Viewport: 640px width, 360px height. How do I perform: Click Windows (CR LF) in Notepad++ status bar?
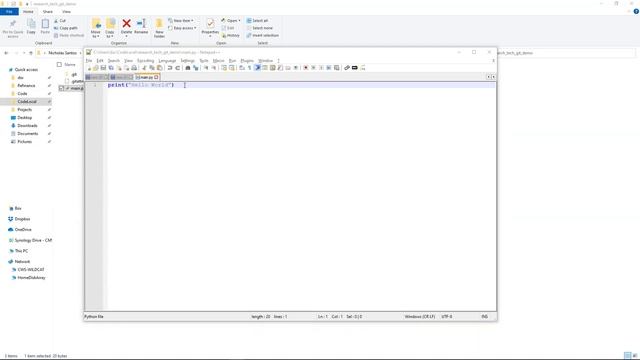click(x=420, y=316)
